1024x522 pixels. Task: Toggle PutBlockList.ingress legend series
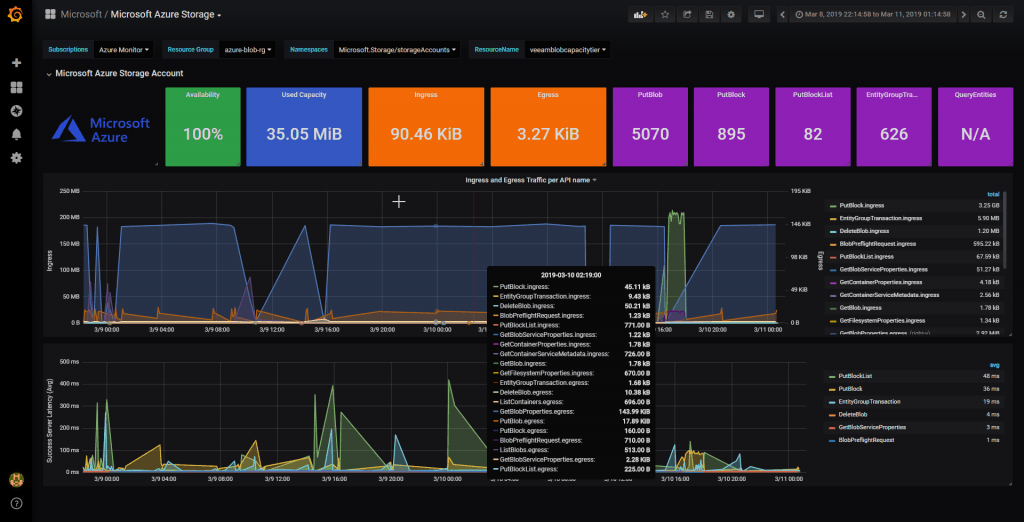[x=866, y=256]
